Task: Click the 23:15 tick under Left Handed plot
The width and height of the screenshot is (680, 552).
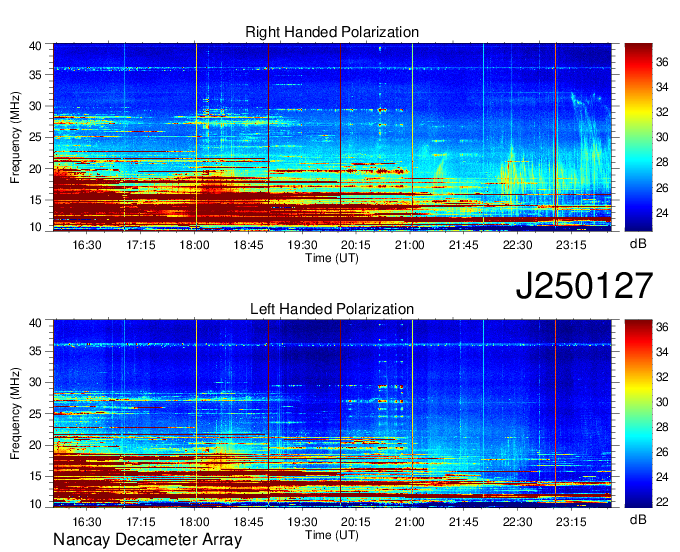Action: 571,521
